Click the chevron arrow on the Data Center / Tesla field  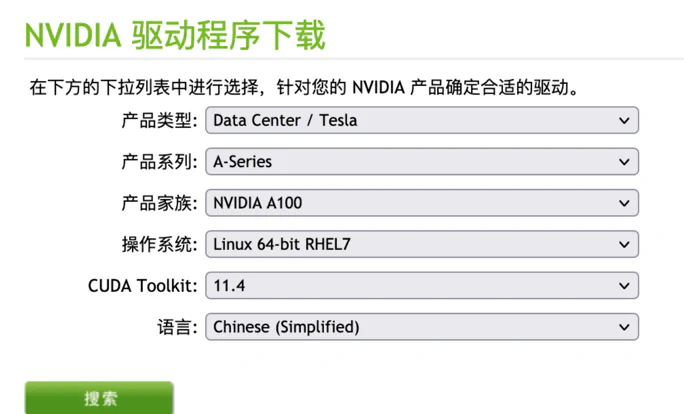pos(625,121)
